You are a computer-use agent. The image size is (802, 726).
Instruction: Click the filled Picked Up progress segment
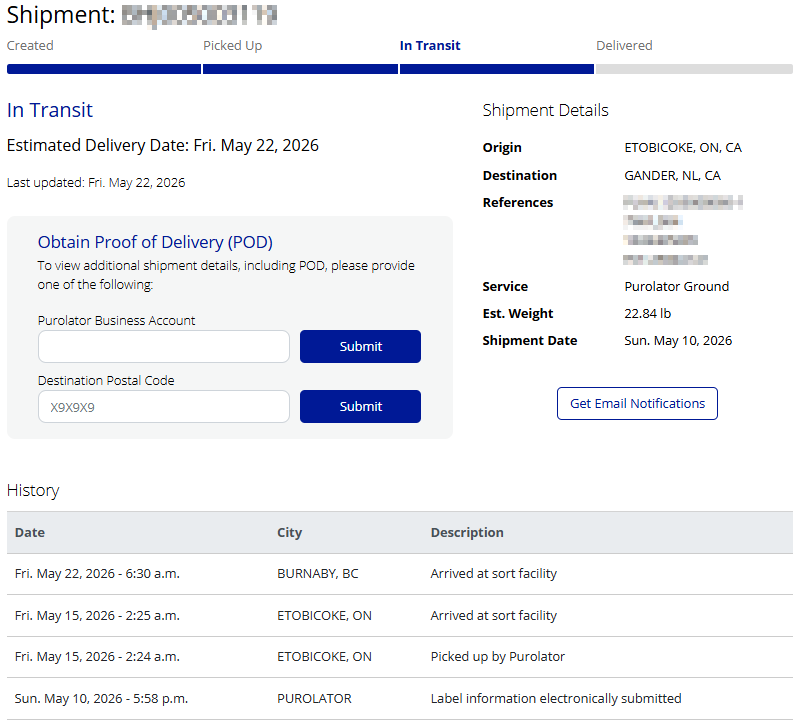point(300,69)
